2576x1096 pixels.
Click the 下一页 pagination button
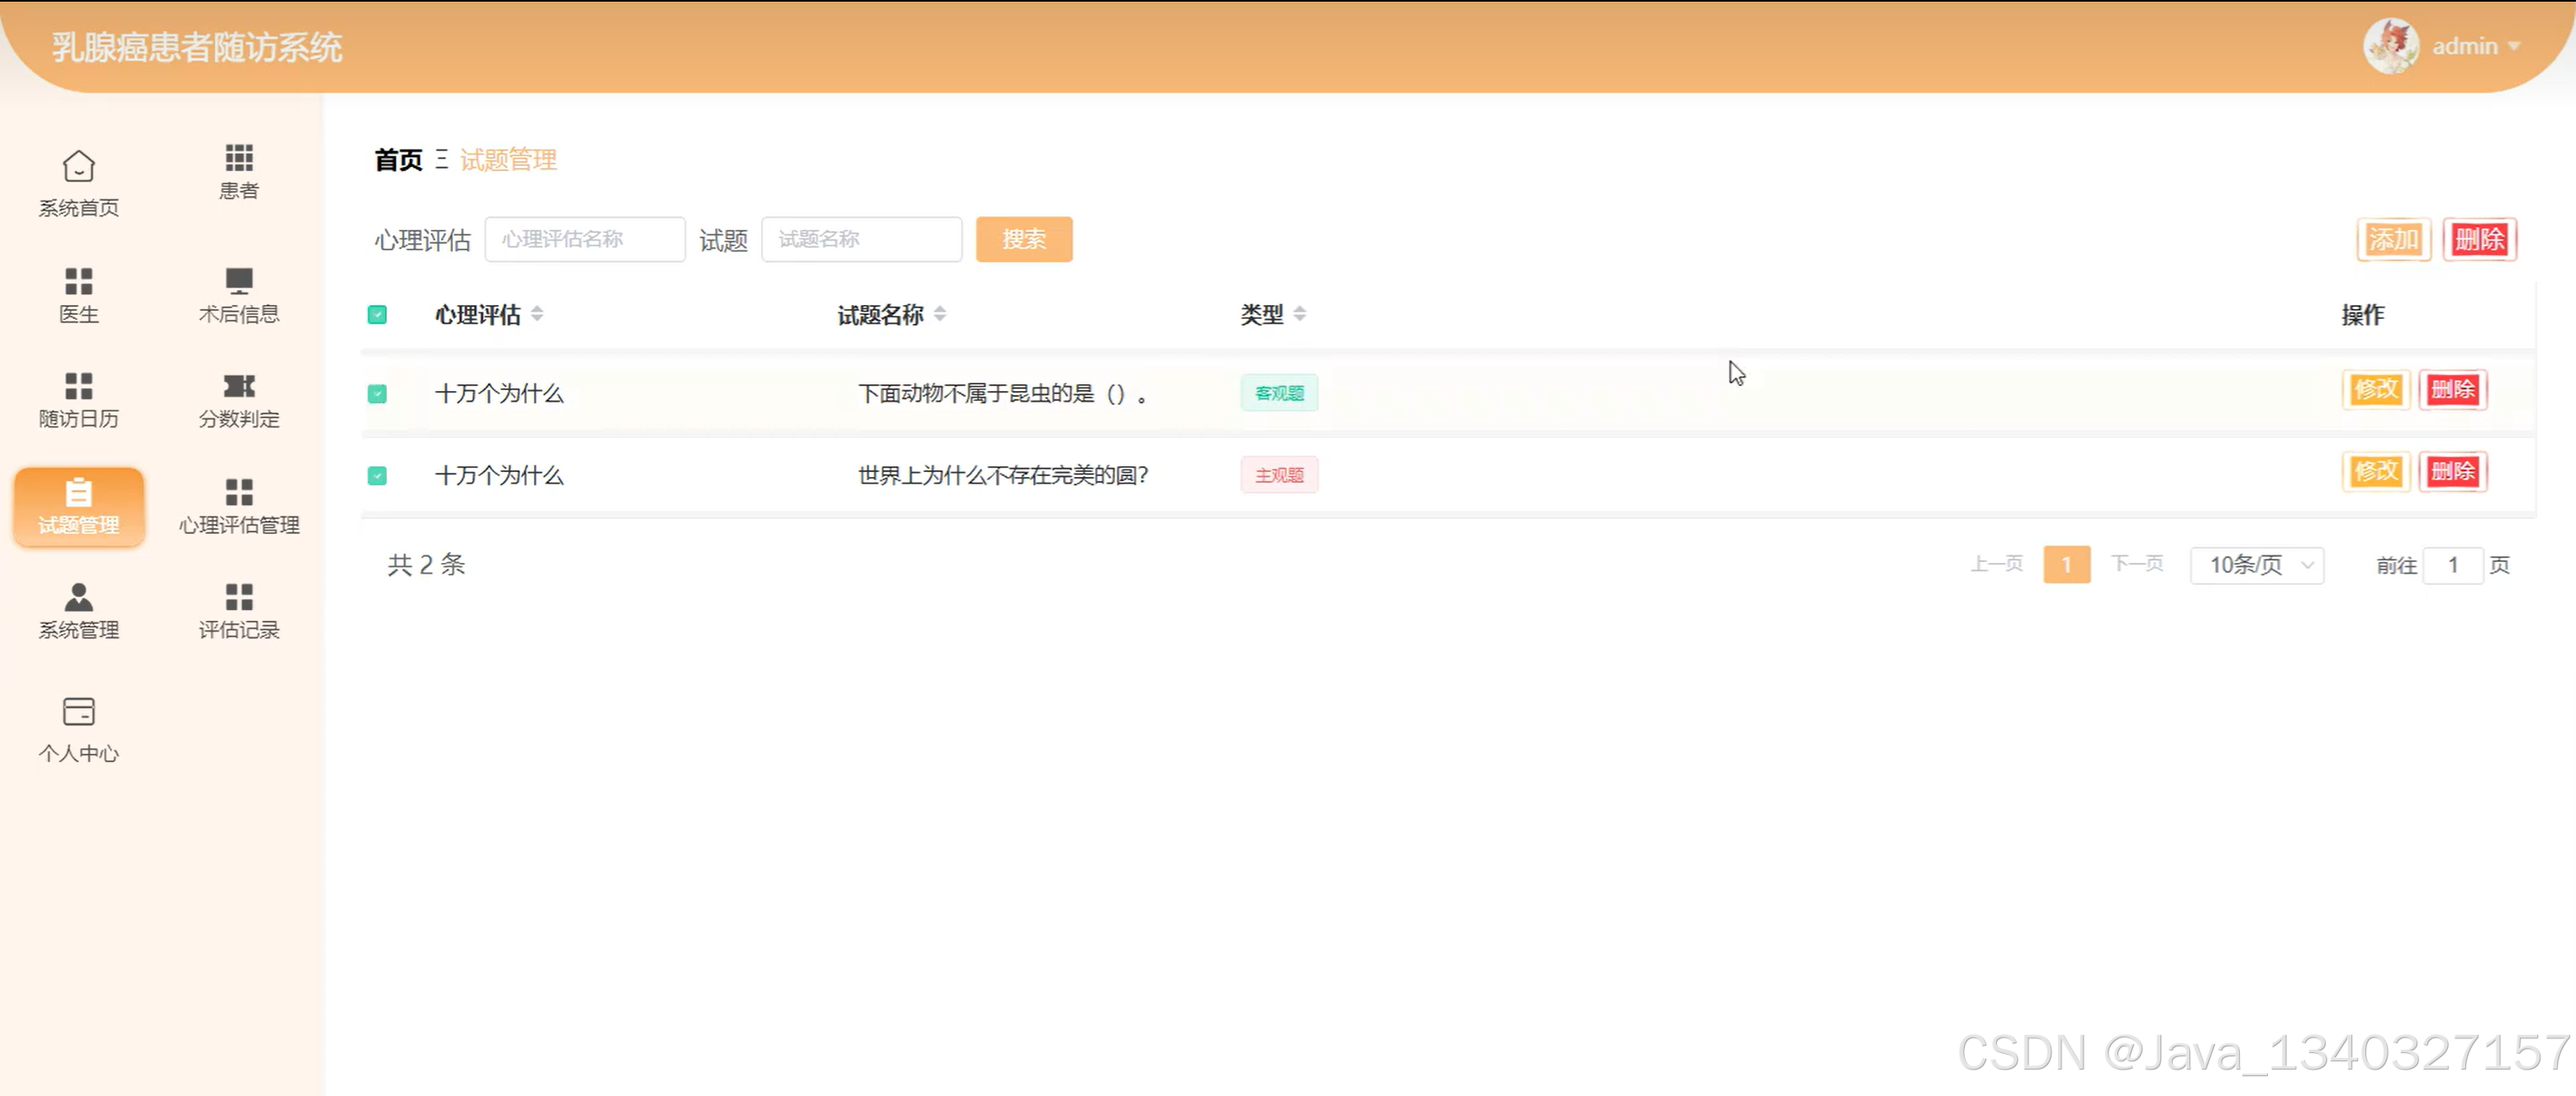pos(2137,564)
